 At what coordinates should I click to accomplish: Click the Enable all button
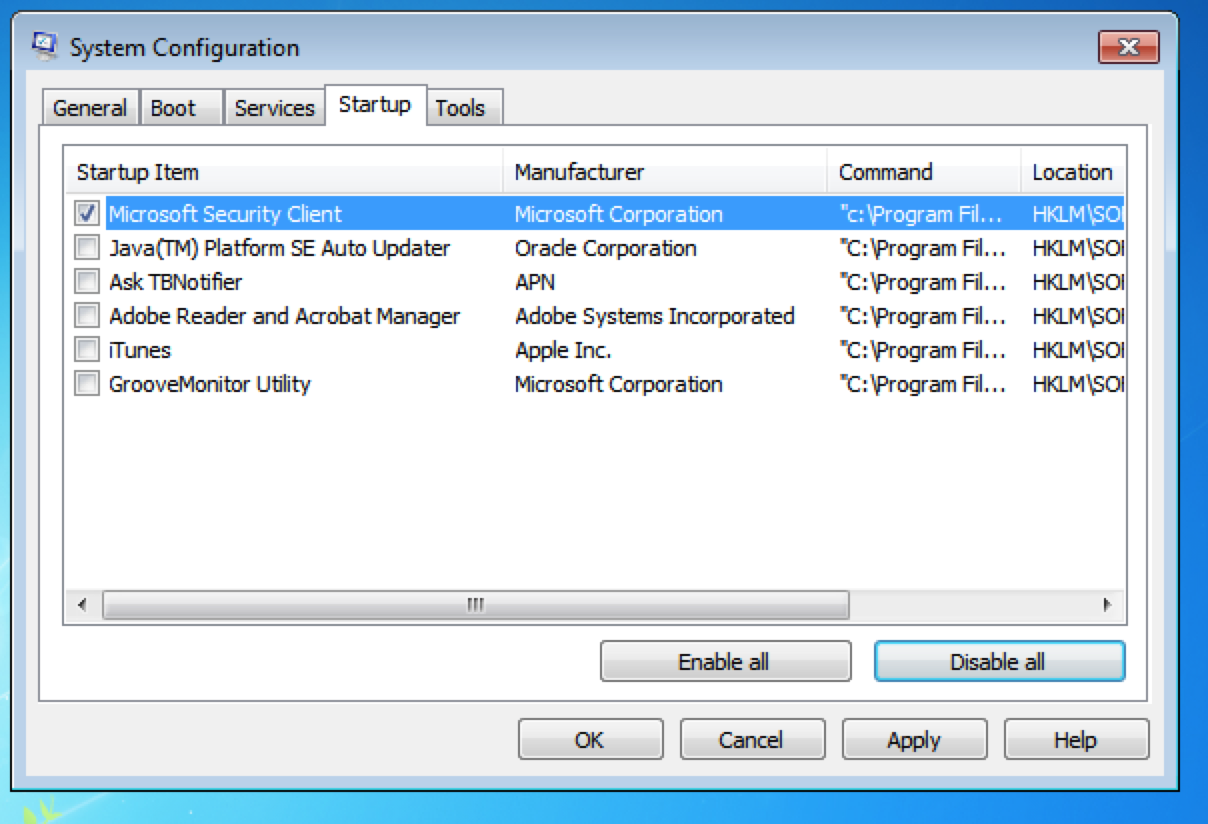click(x=725, y=662)
